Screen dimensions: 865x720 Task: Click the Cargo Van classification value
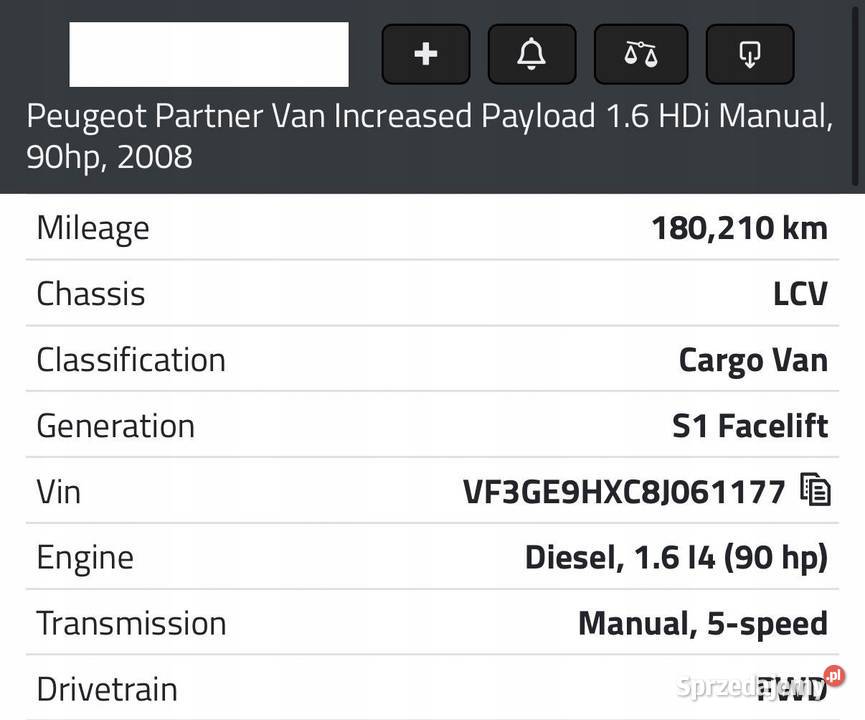tap(754, 360)
